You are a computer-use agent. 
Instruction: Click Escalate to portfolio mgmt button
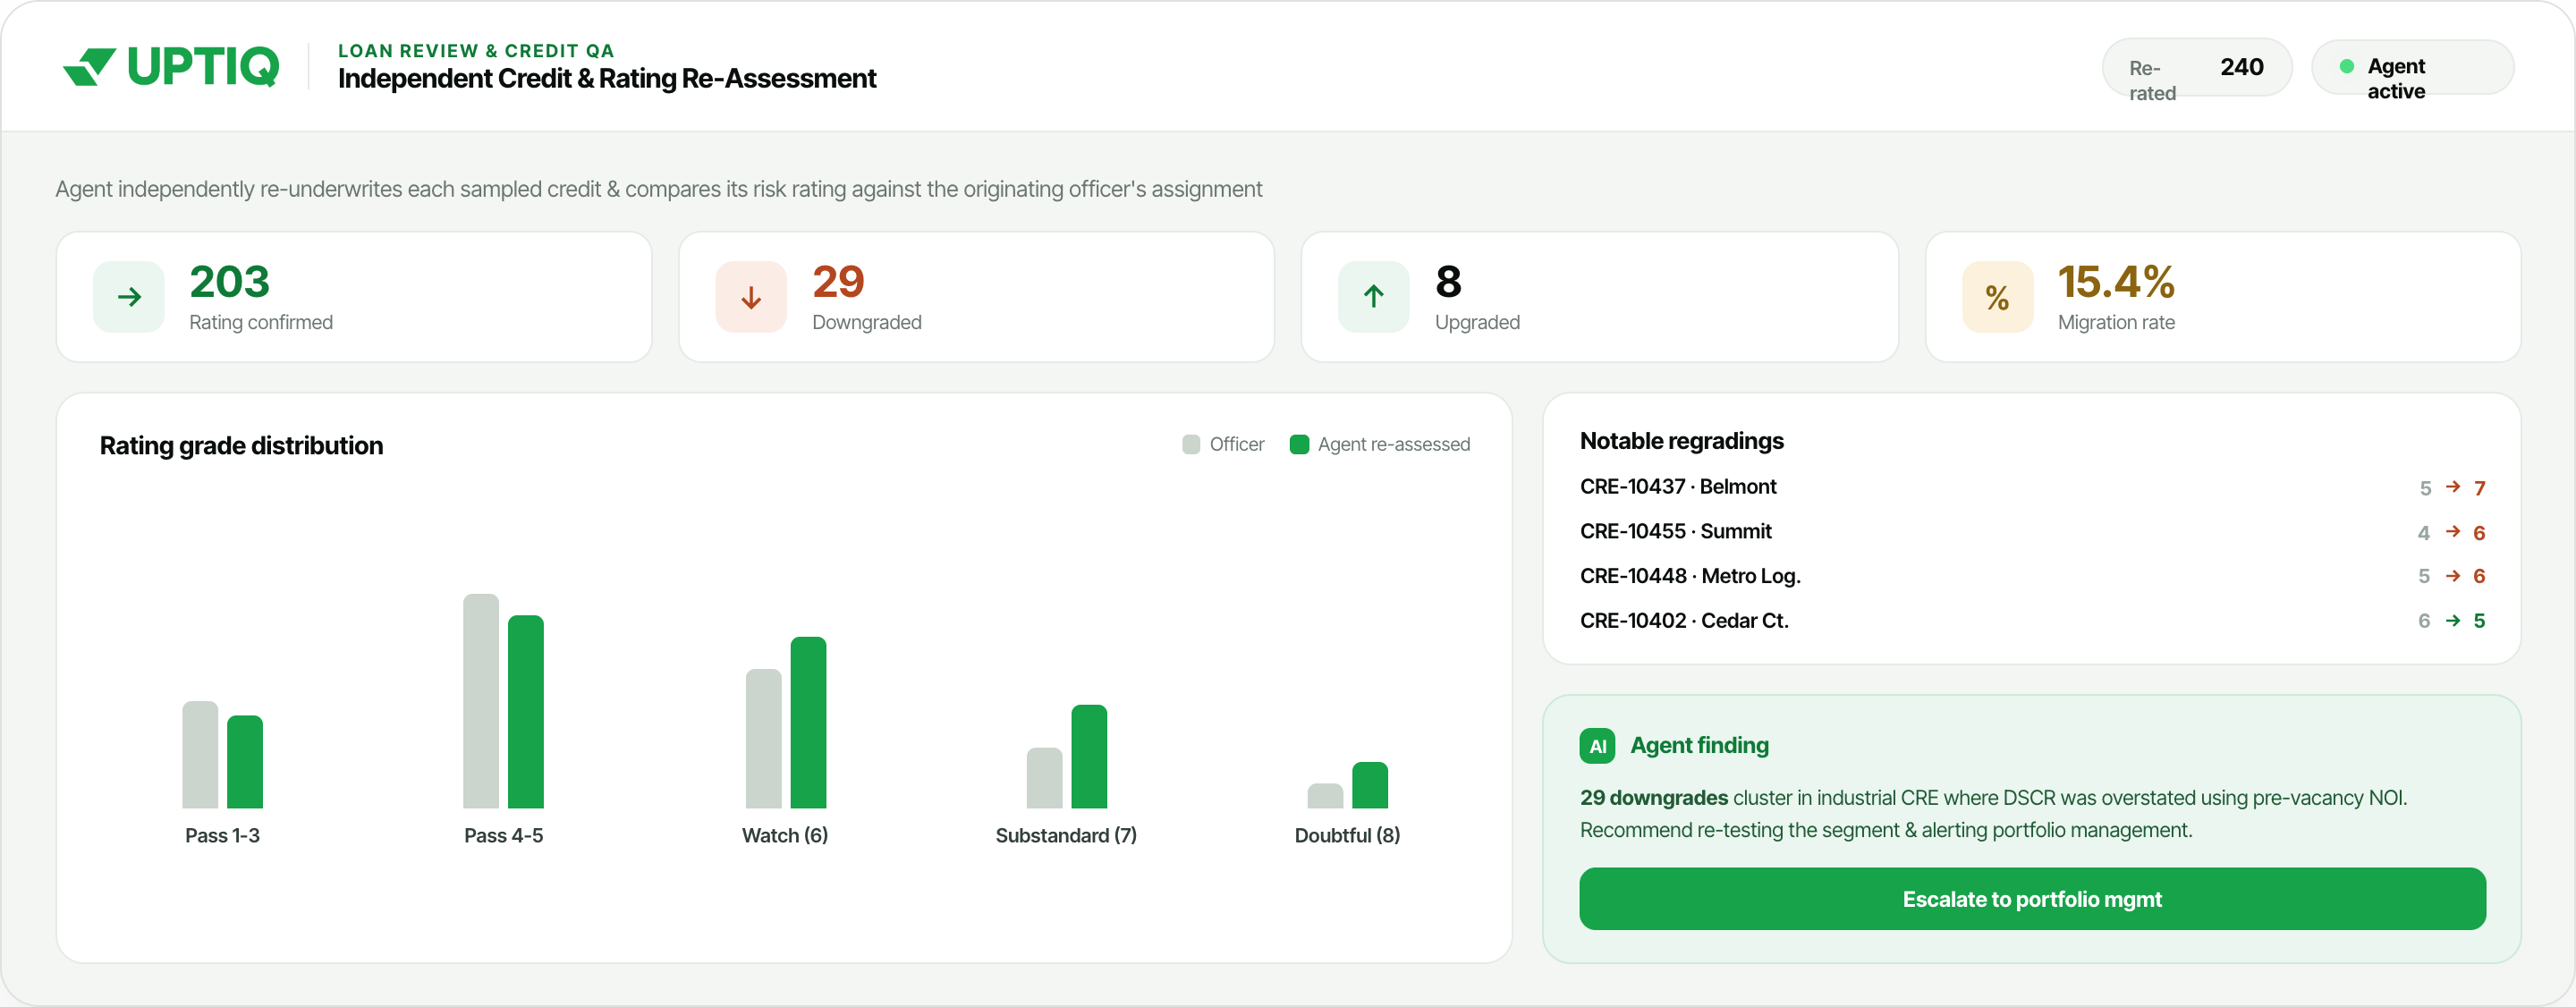(x=2032, y=899)
